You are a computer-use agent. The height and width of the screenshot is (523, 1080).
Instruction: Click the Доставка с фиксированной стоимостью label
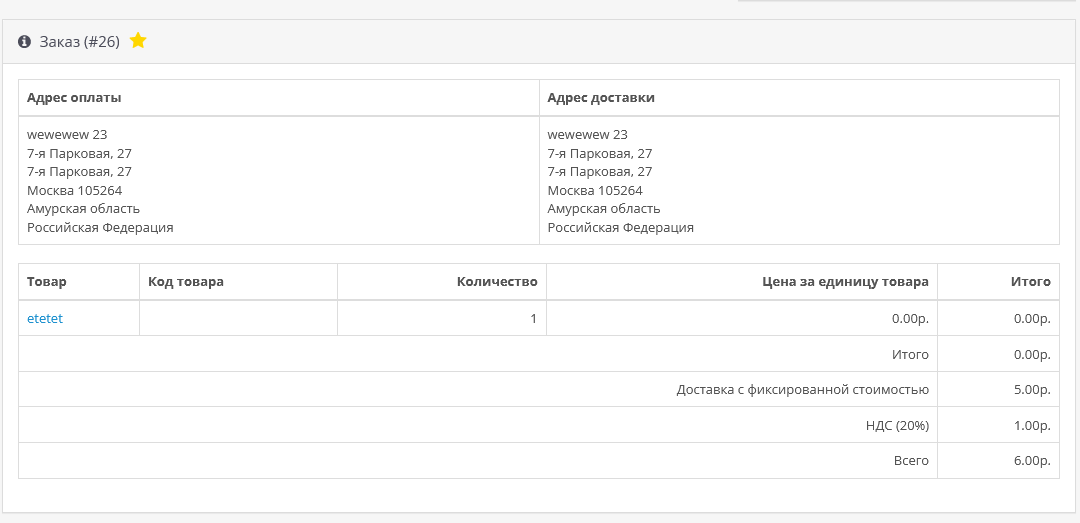(x=802, y=390)
